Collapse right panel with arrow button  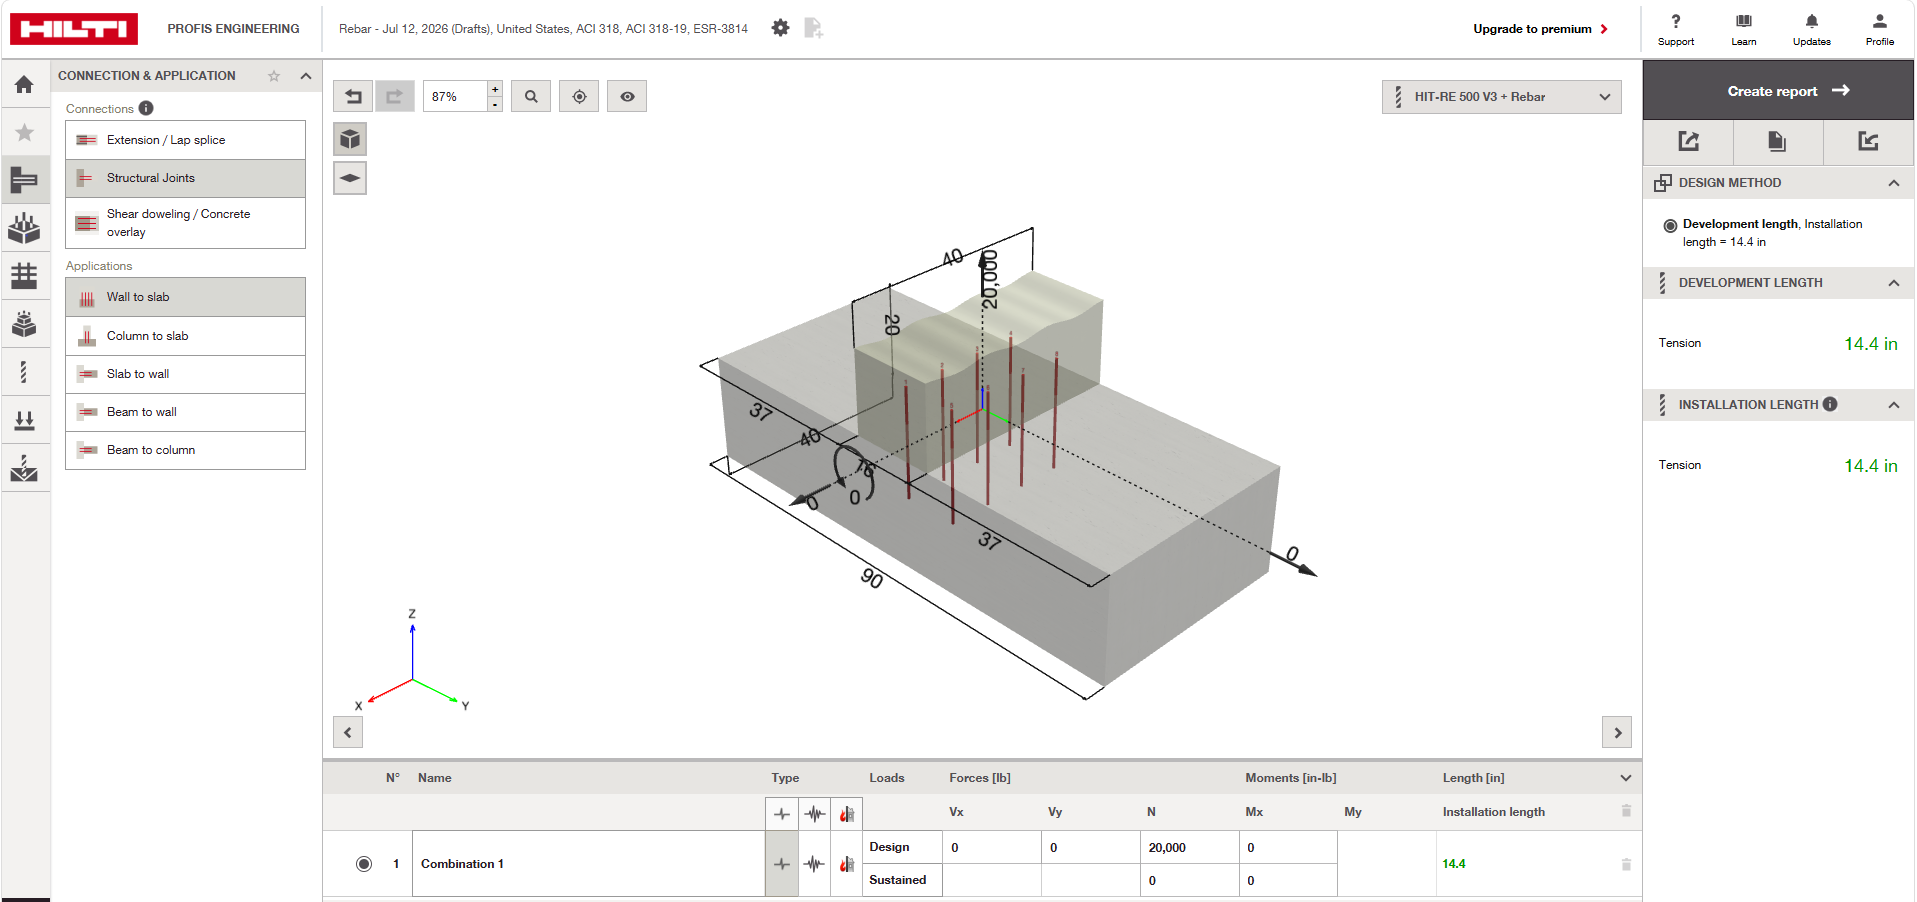[x=1617, y=732]
